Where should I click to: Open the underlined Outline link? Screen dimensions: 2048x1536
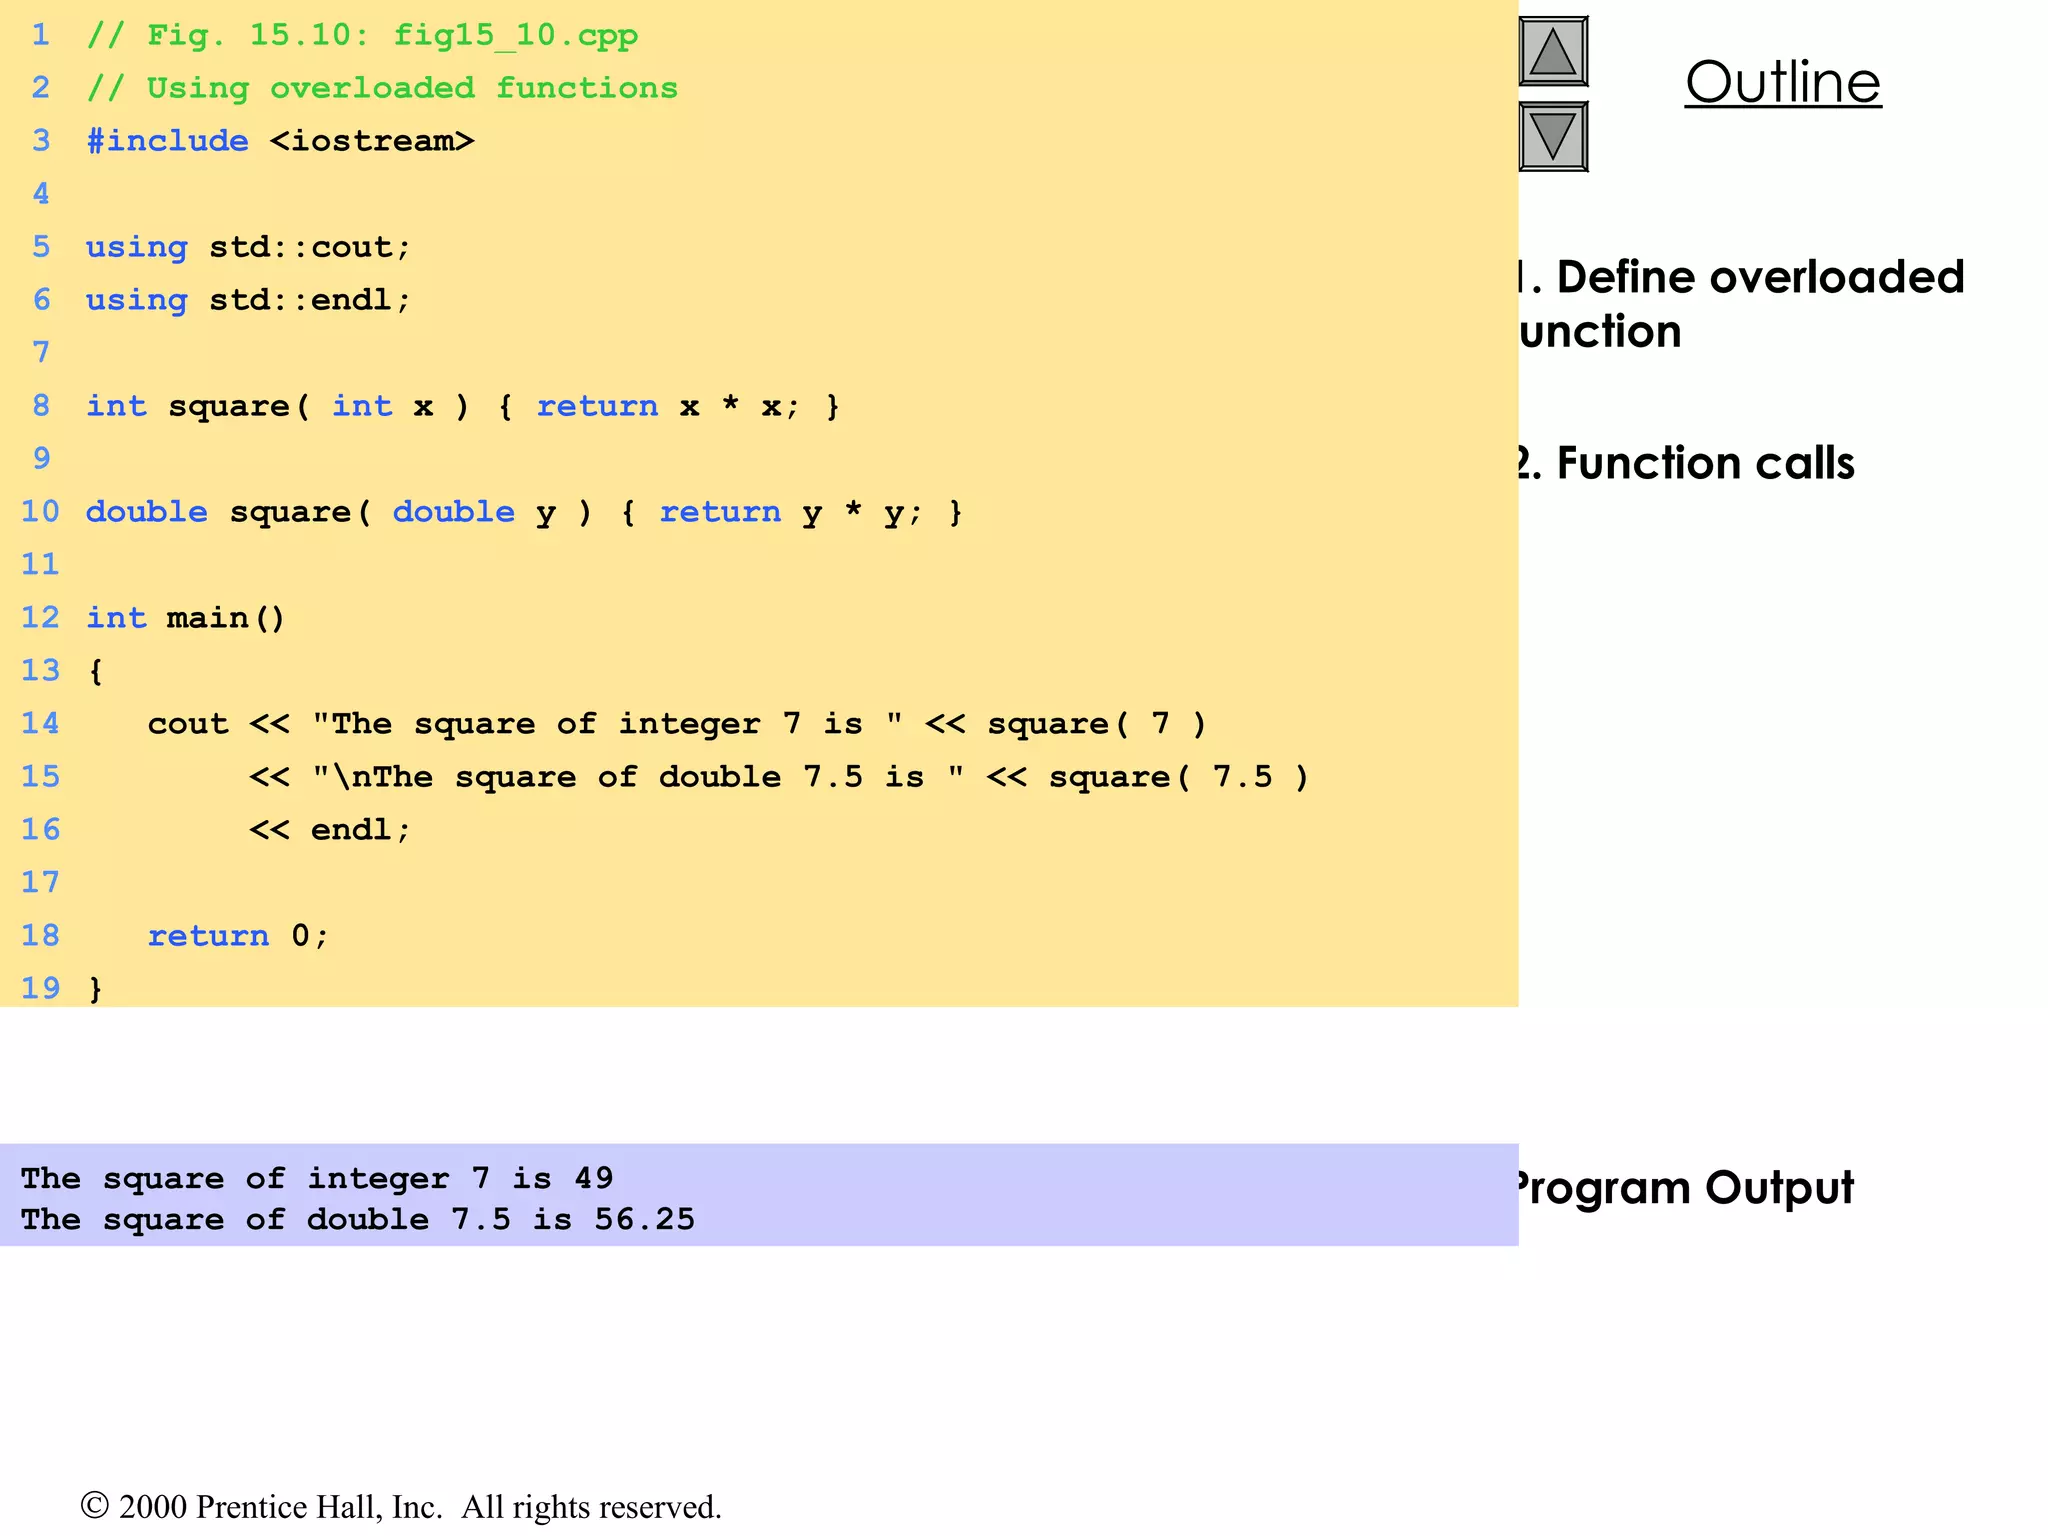coord(1783,82)
